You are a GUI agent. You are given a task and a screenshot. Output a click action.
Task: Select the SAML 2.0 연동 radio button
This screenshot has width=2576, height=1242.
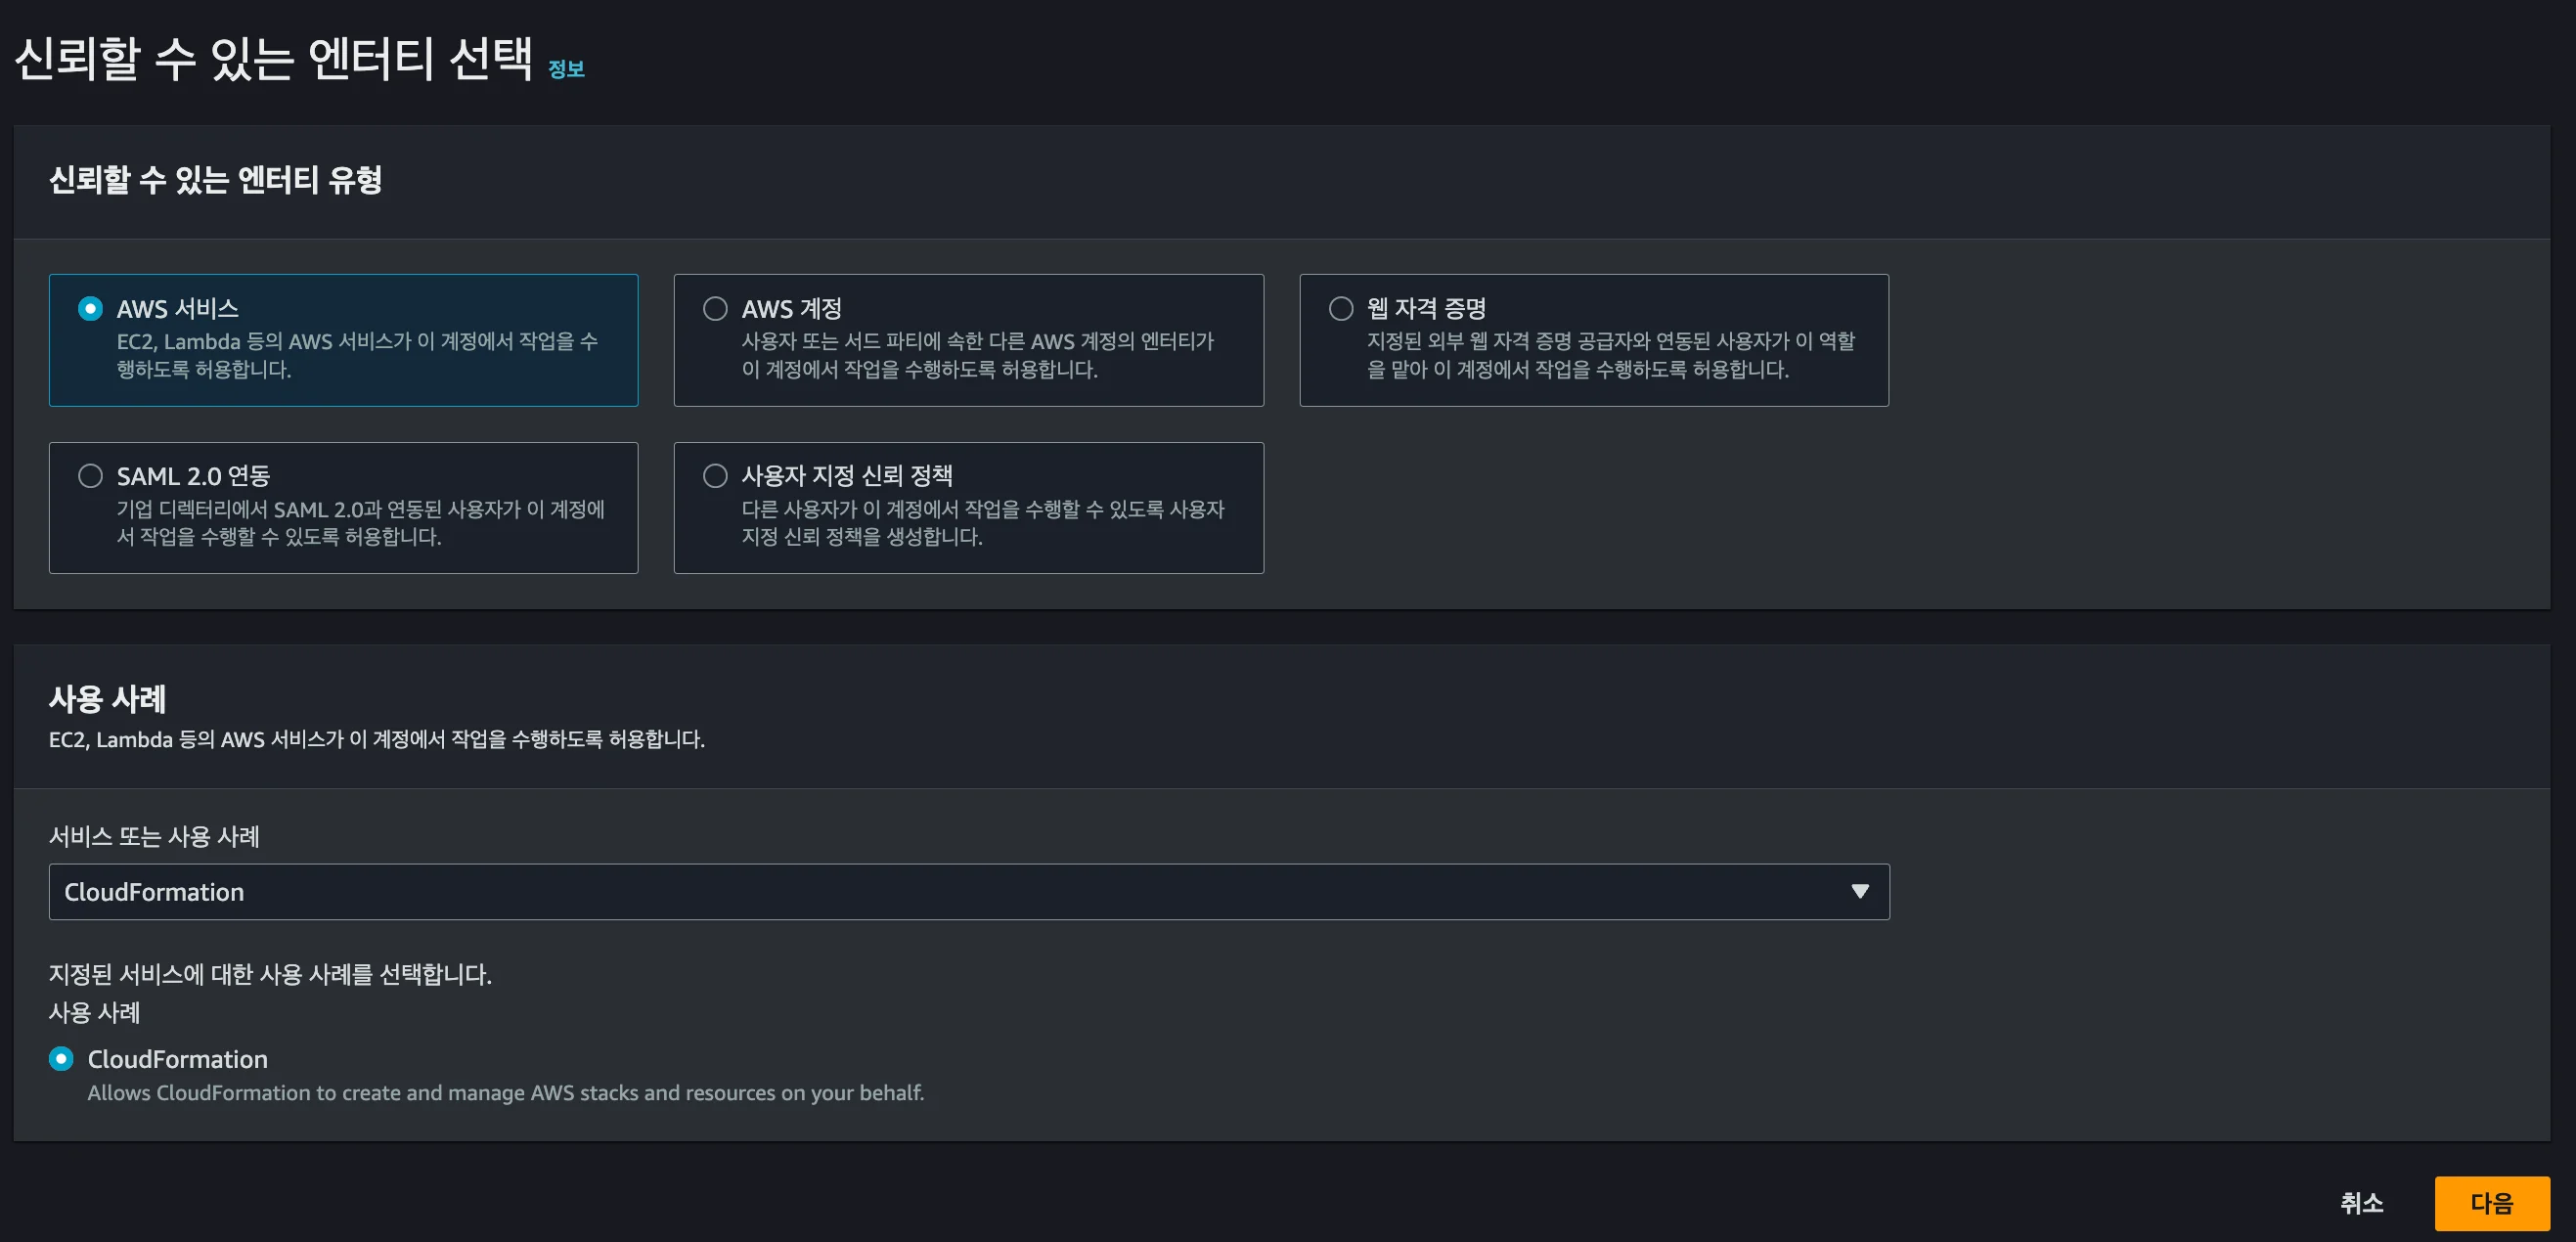pyautogui.click(x=91, y=476)
